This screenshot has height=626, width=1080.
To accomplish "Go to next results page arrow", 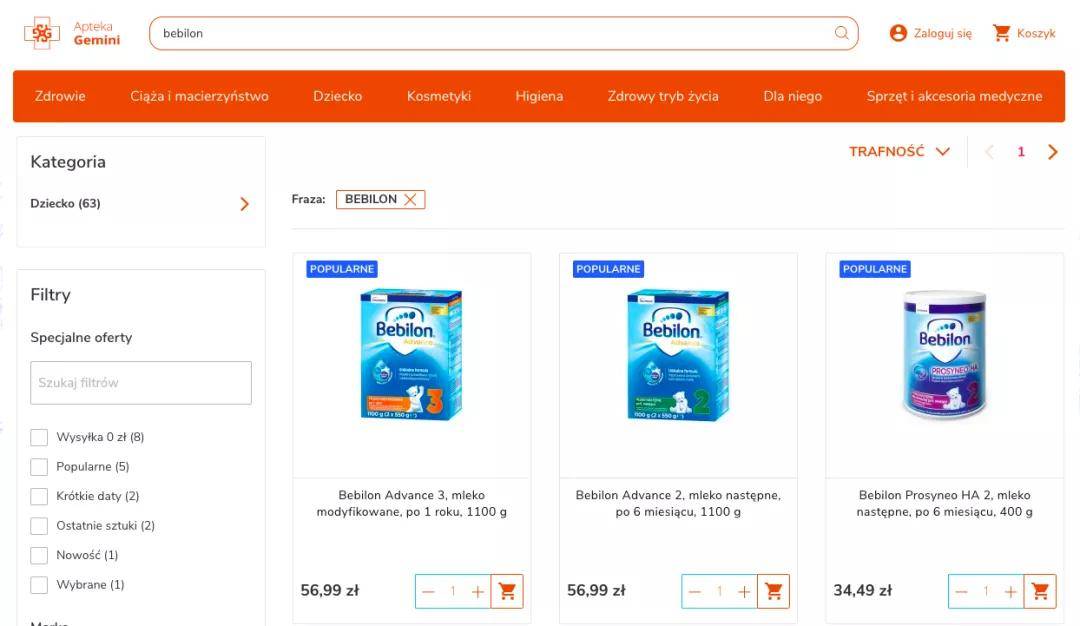I will 1052,152.
